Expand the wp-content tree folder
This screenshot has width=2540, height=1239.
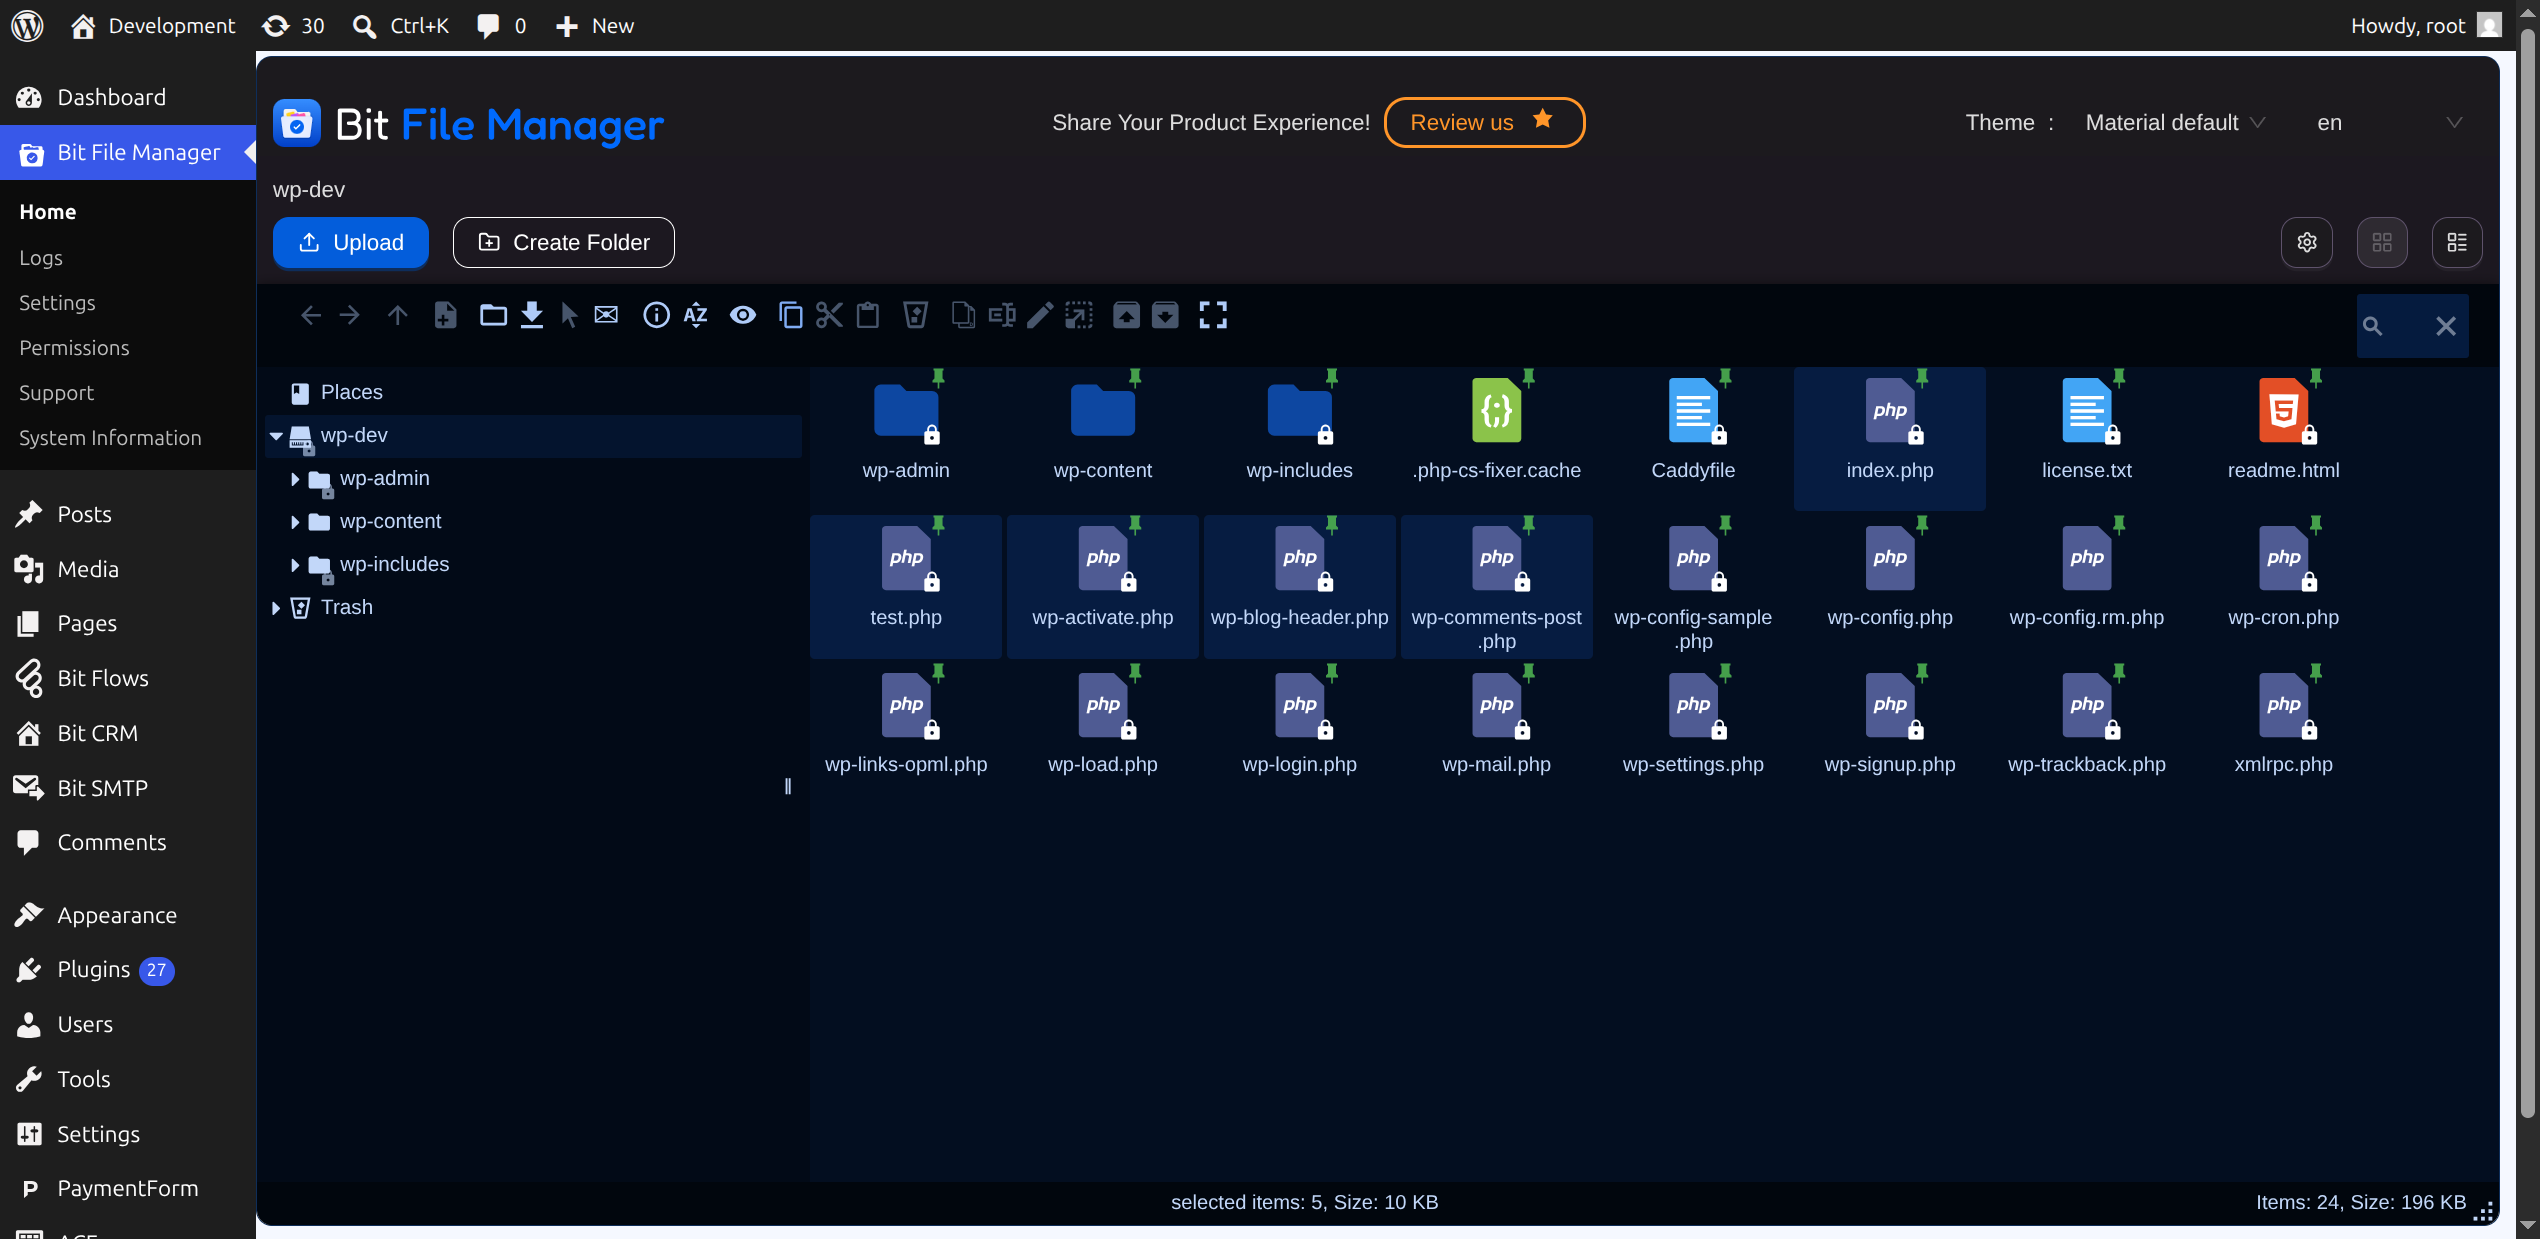point(295,522)
